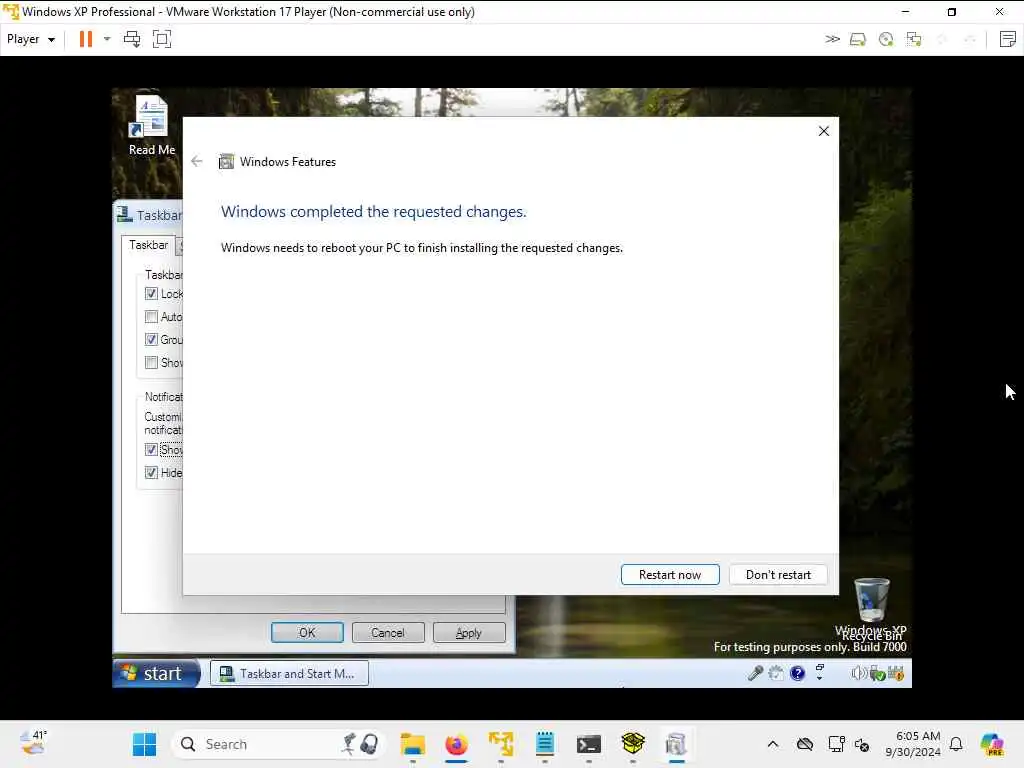
Task: Click the network adapter device icon
Action: pyautogui.click(x=914, y=40)
